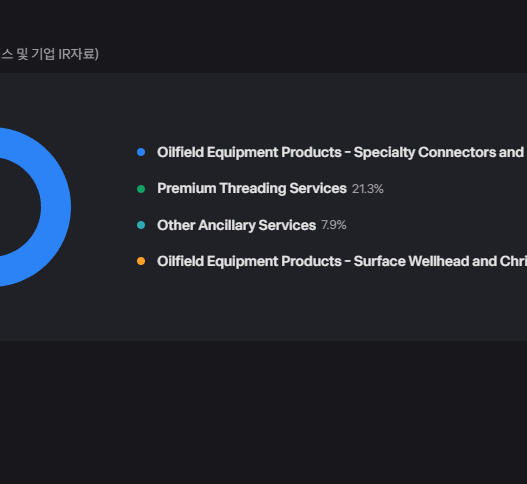Select the Surface Wellhead legend label
This screenshot has height=484, width=527.
pos(342,261)
